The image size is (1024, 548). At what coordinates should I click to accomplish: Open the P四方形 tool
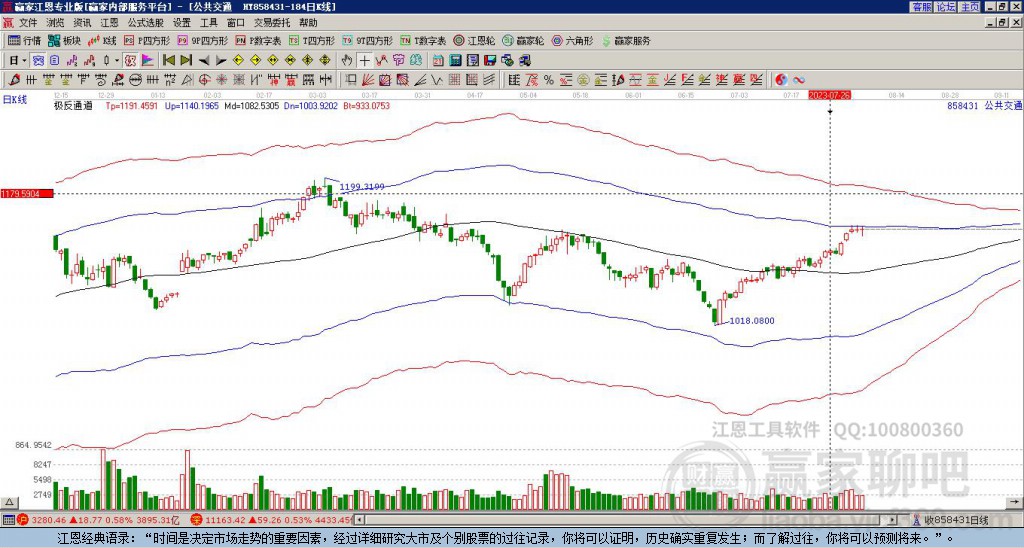click(x=148, y=40)
